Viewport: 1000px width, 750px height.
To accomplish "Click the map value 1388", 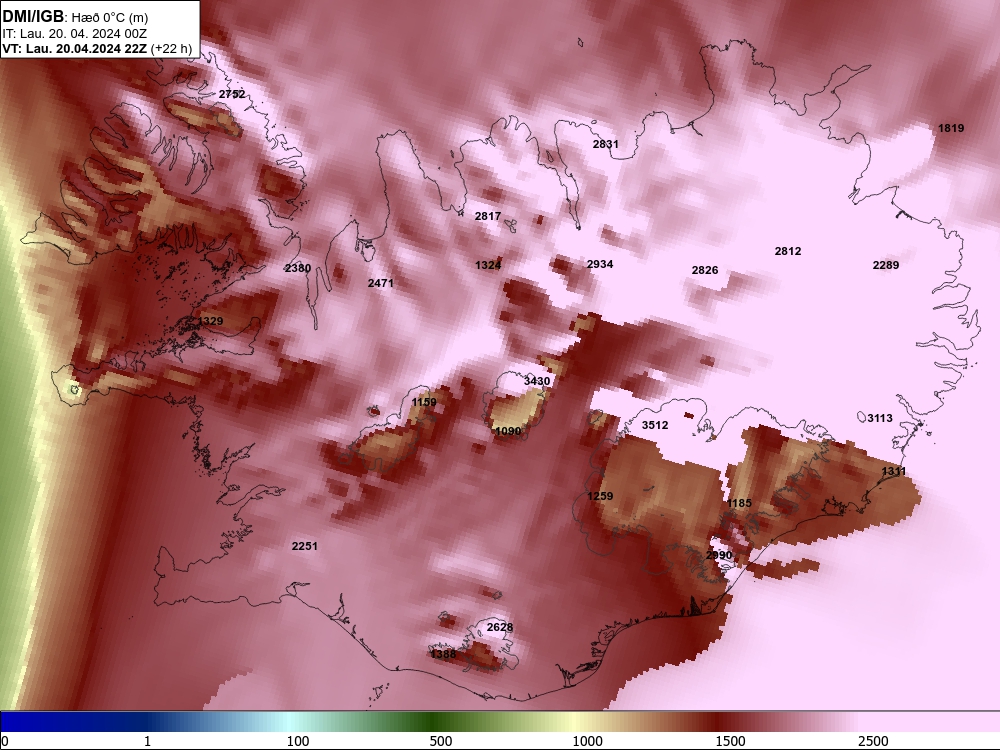I will tap(443, 654).
